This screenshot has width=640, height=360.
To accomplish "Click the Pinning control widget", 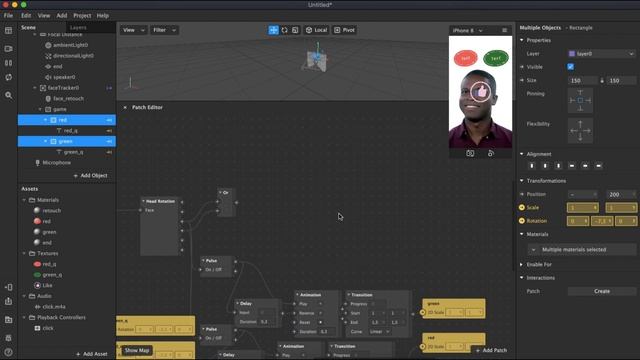I will (580, 100).
